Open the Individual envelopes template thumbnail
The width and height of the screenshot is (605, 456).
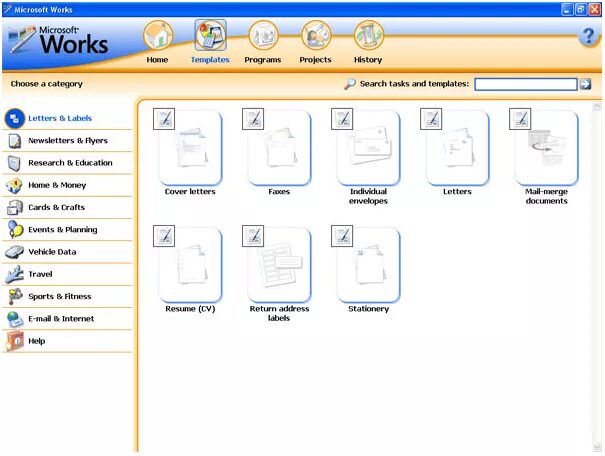click(368, 148)
